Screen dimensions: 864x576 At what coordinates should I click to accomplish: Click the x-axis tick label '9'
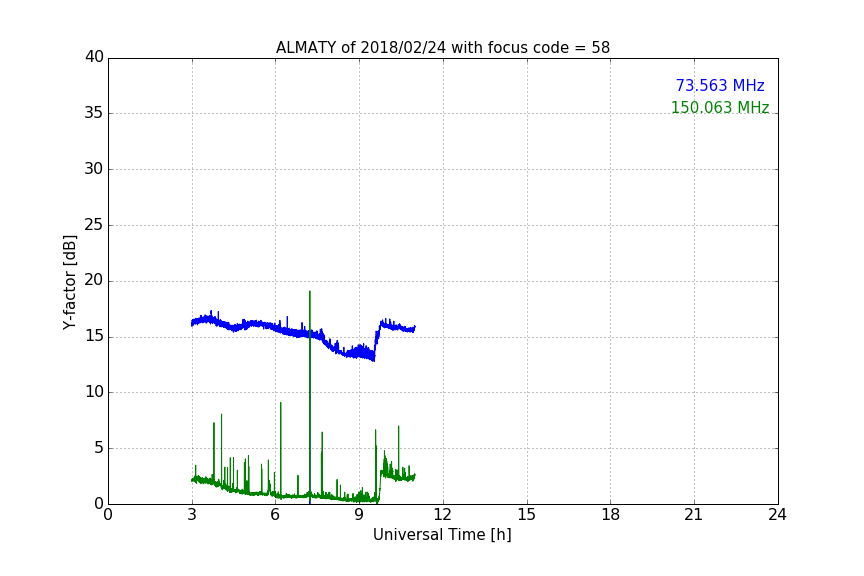tap(359, 515)
